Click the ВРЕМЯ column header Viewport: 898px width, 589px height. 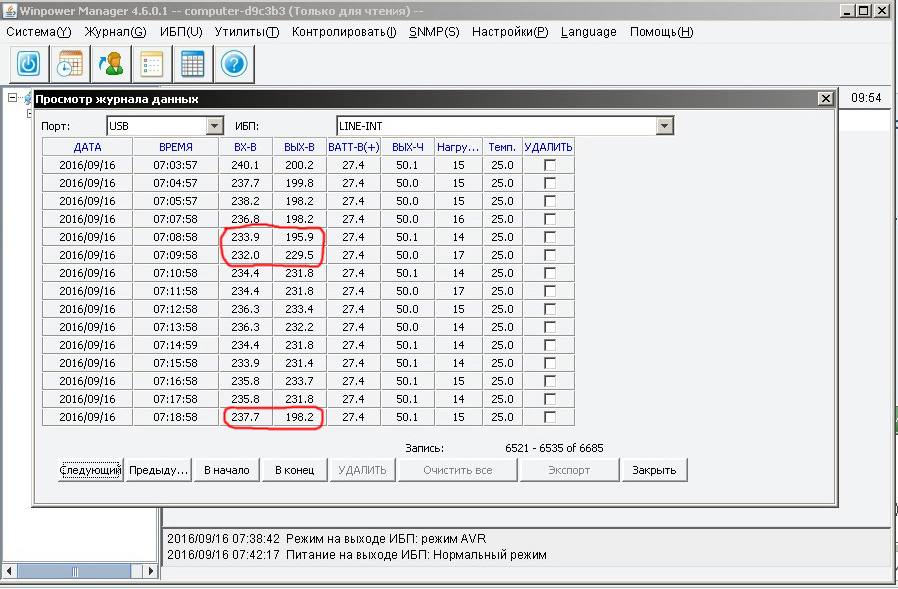pos(176,147)
